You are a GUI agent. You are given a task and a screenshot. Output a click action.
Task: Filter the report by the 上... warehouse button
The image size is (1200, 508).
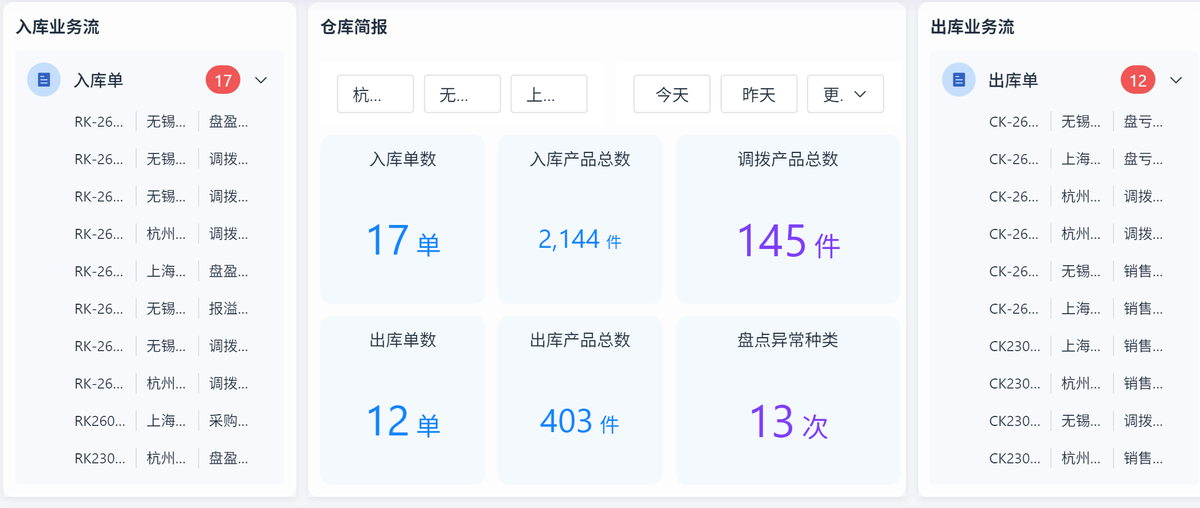tap(549, 94)
